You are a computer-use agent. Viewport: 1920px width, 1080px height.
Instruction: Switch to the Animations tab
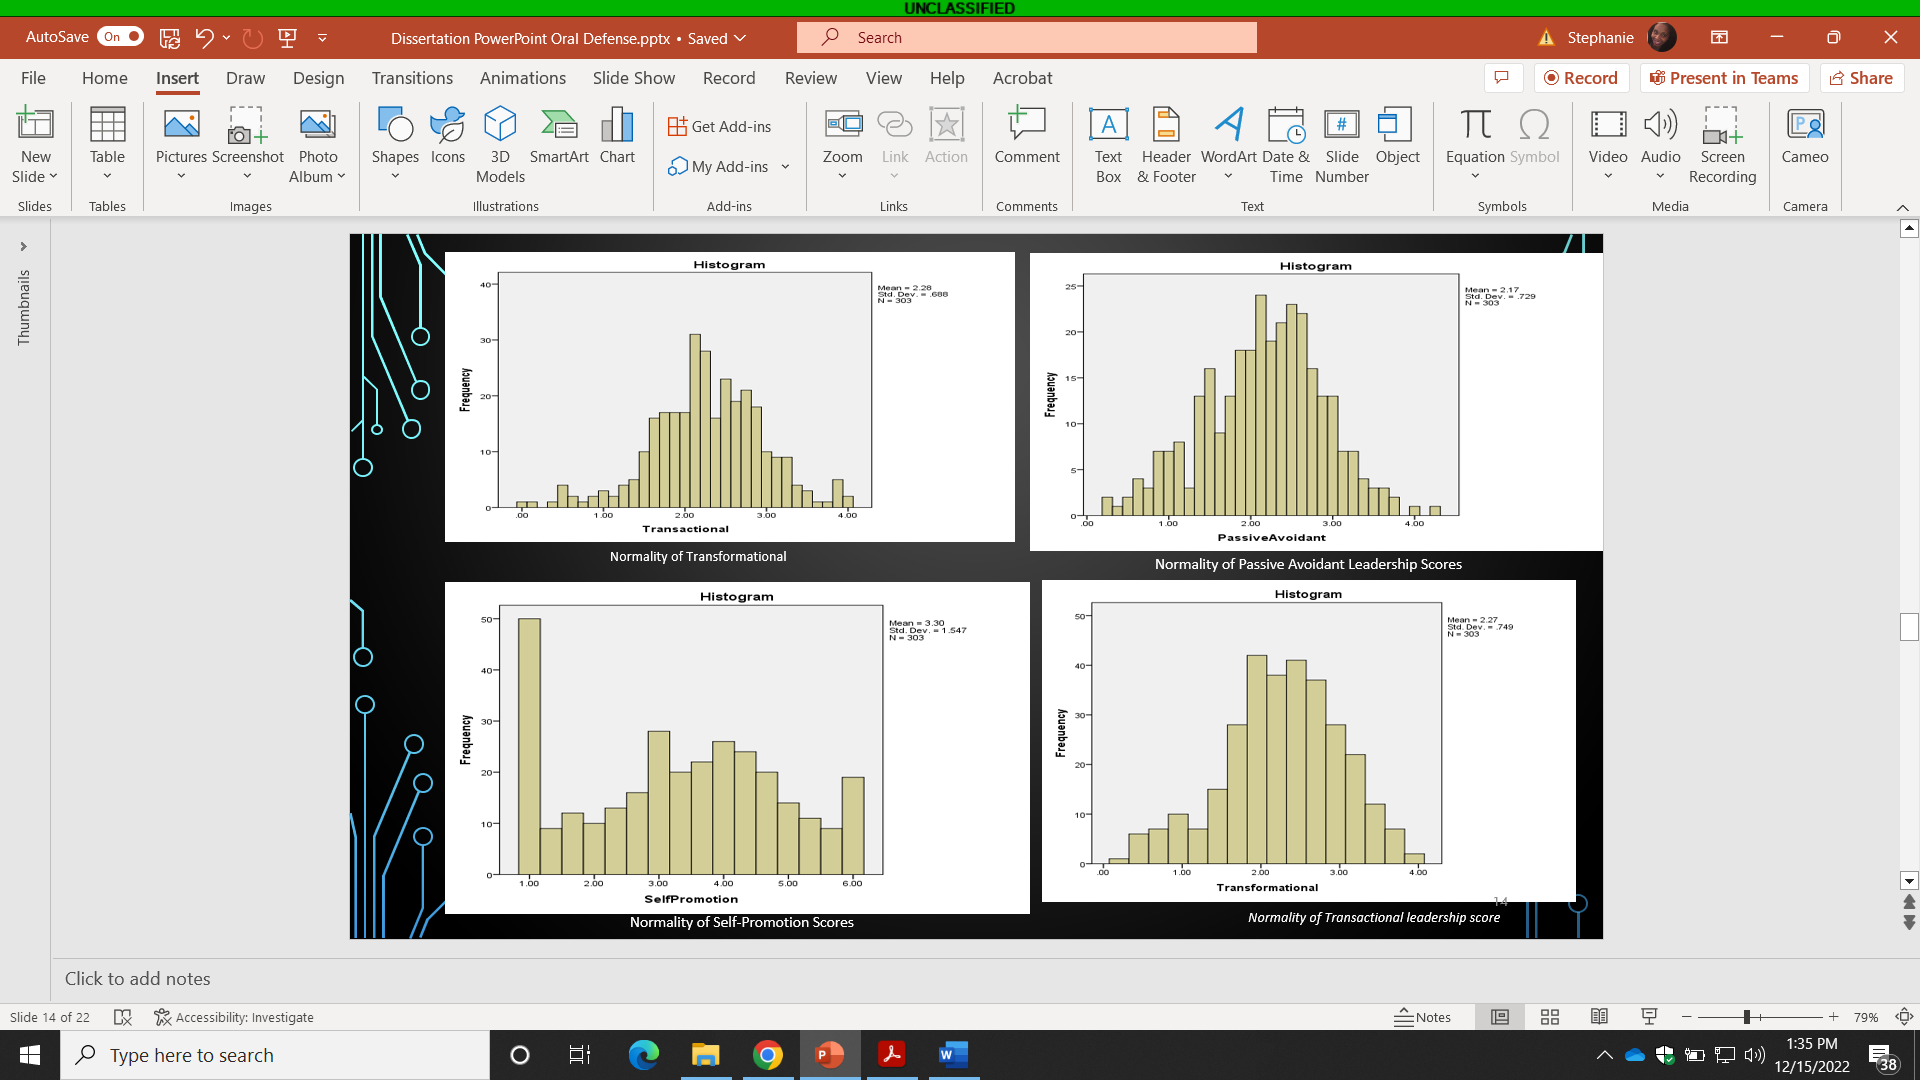(523, 78)
